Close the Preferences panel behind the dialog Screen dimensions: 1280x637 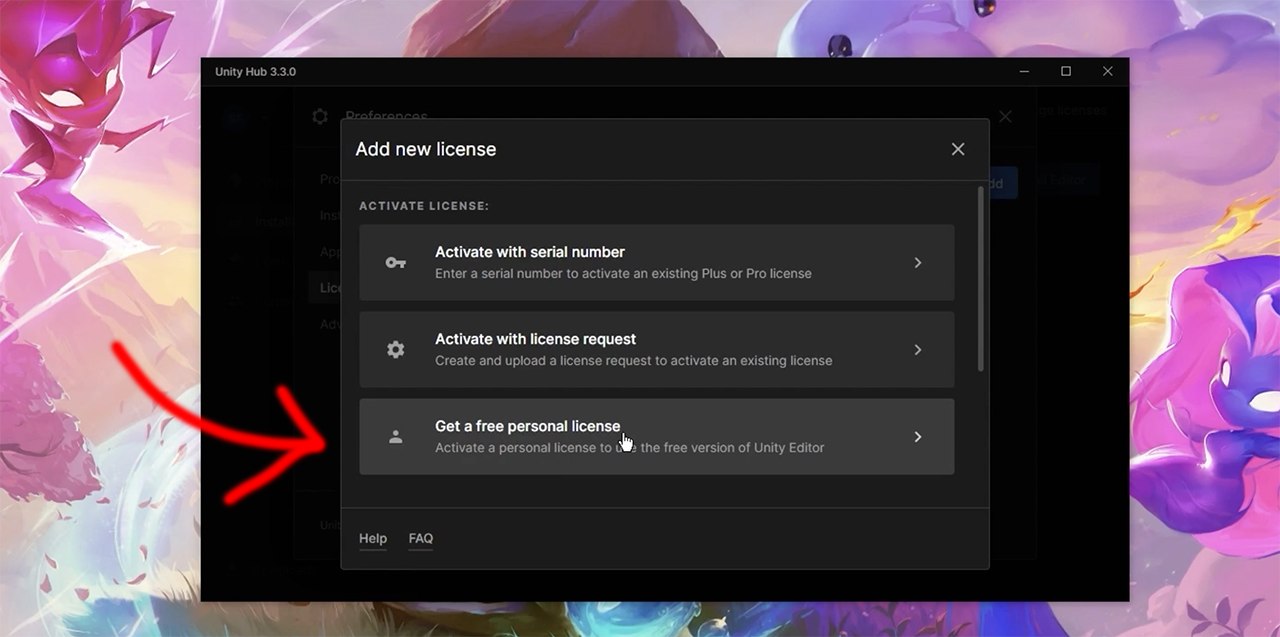pyautogui.click(x=1005, y=116)
